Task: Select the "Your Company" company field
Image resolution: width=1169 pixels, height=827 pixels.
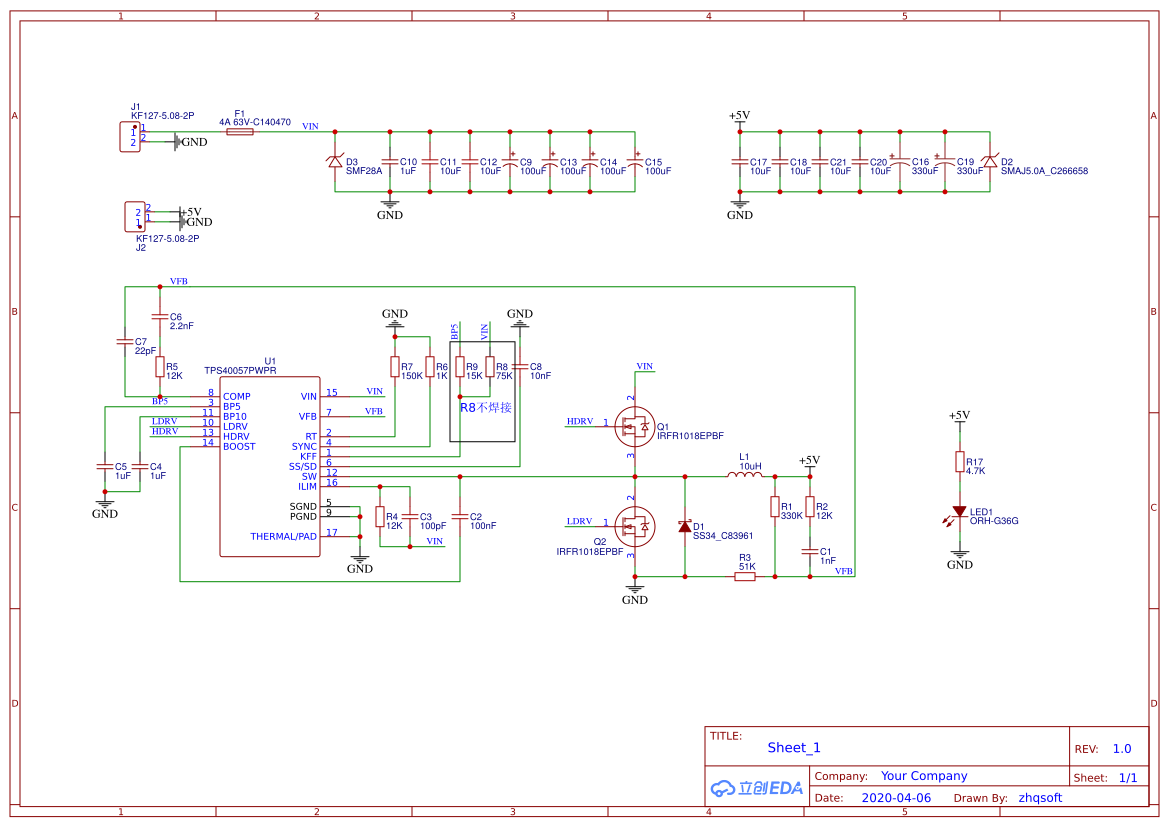Action: pos(924,776)
